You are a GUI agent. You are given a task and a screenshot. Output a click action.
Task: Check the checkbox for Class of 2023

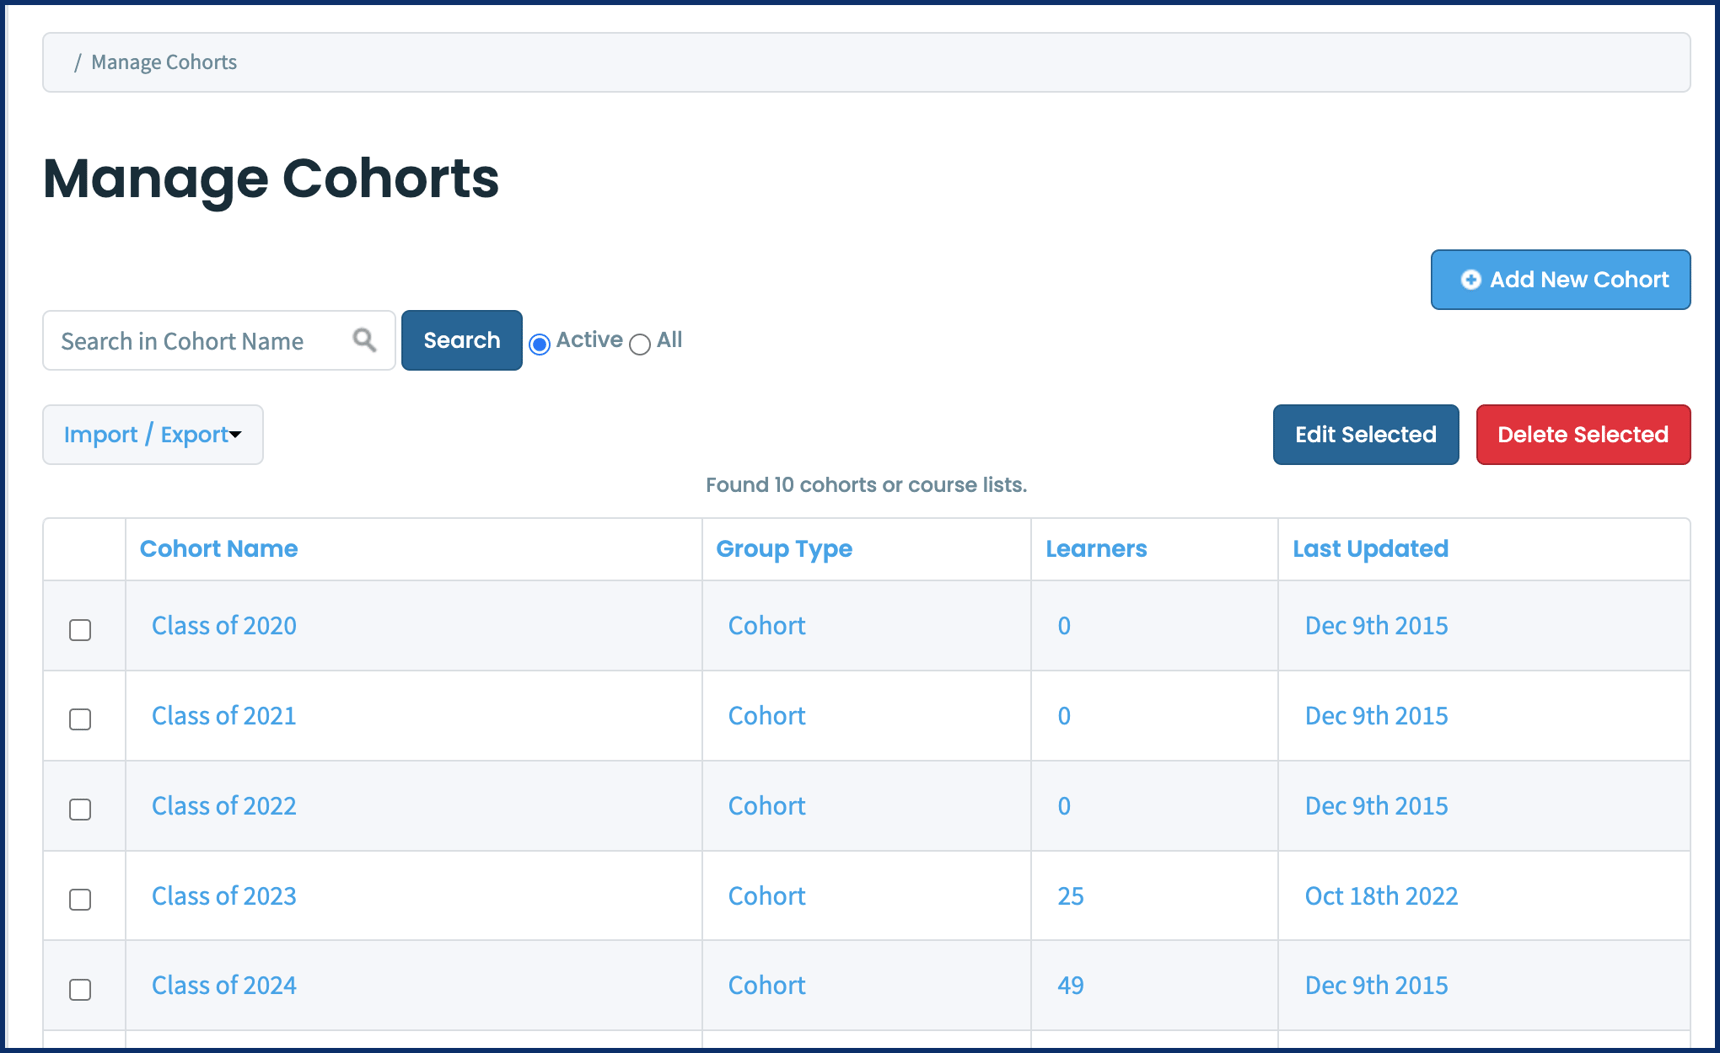tap(80, 899)
